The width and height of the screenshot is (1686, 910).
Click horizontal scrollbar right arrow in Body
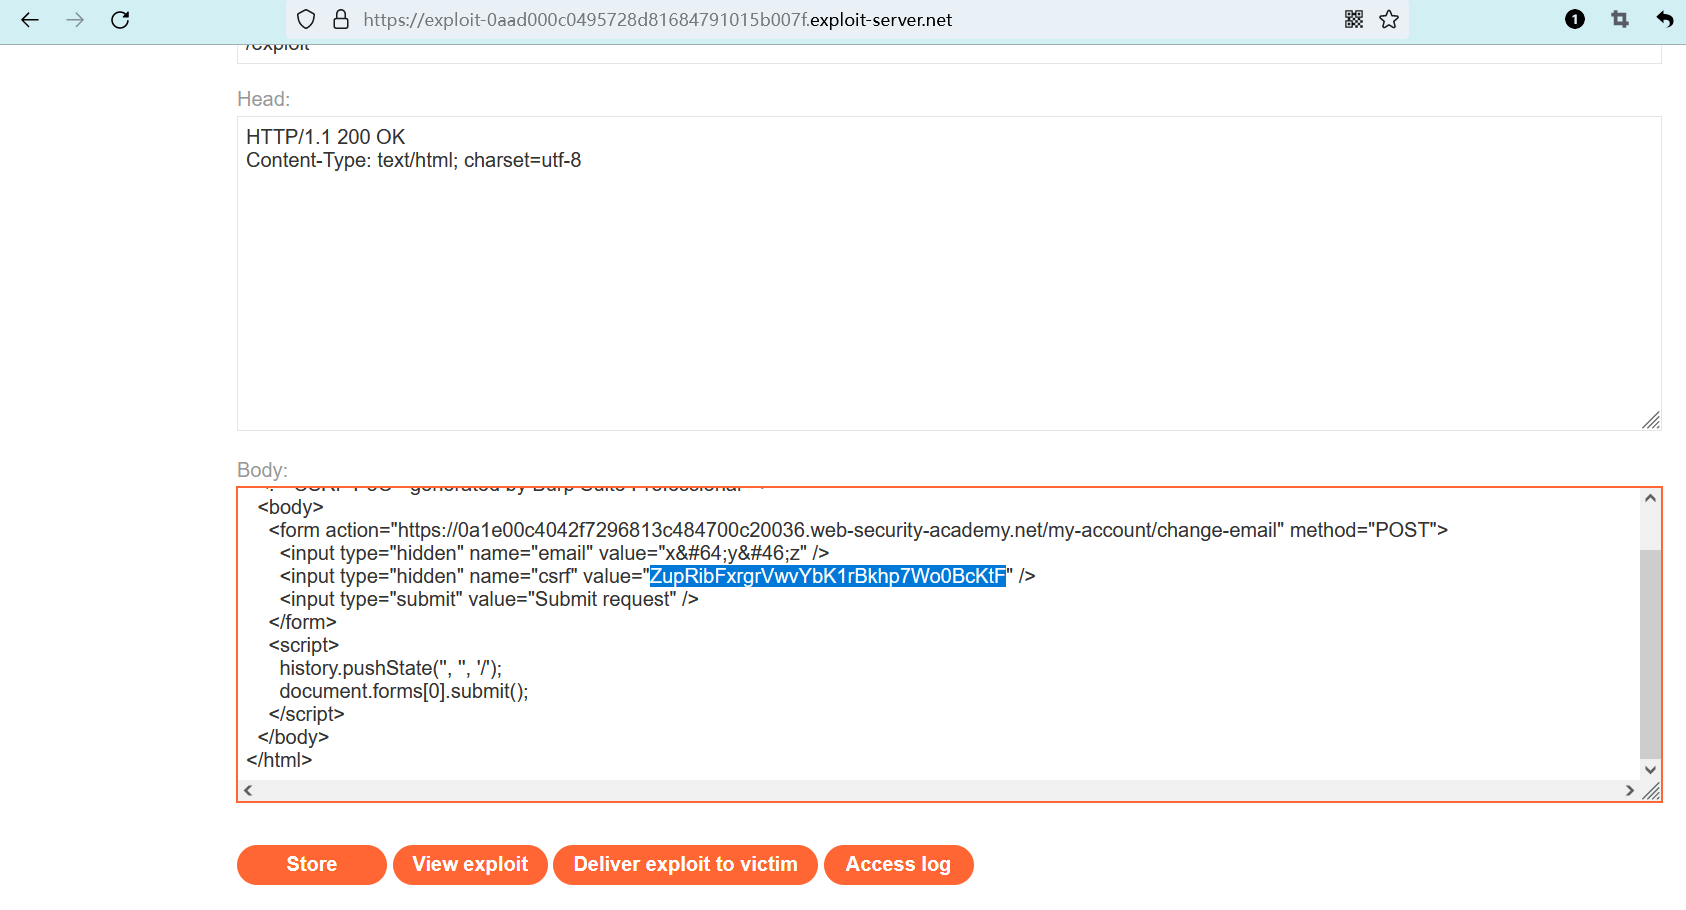pyautogui.click(x=1630, y=791)
